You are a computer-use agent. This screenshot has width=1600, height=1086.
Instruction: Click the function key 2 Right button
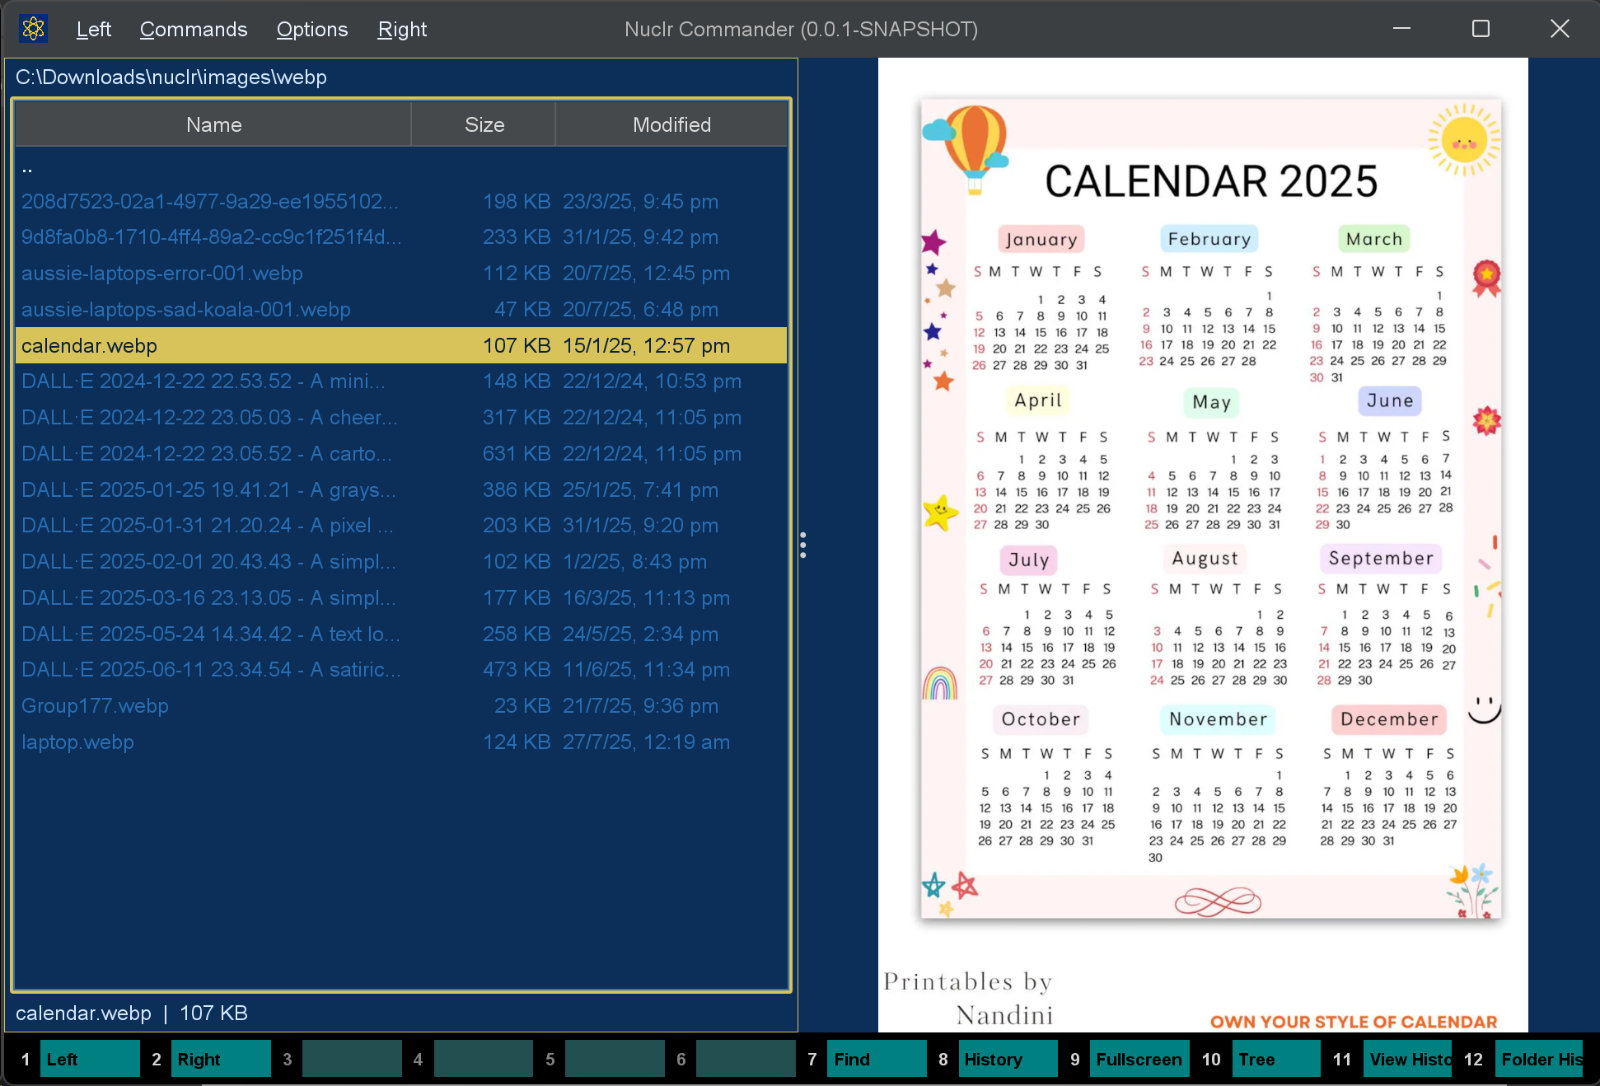(221, 1059)
